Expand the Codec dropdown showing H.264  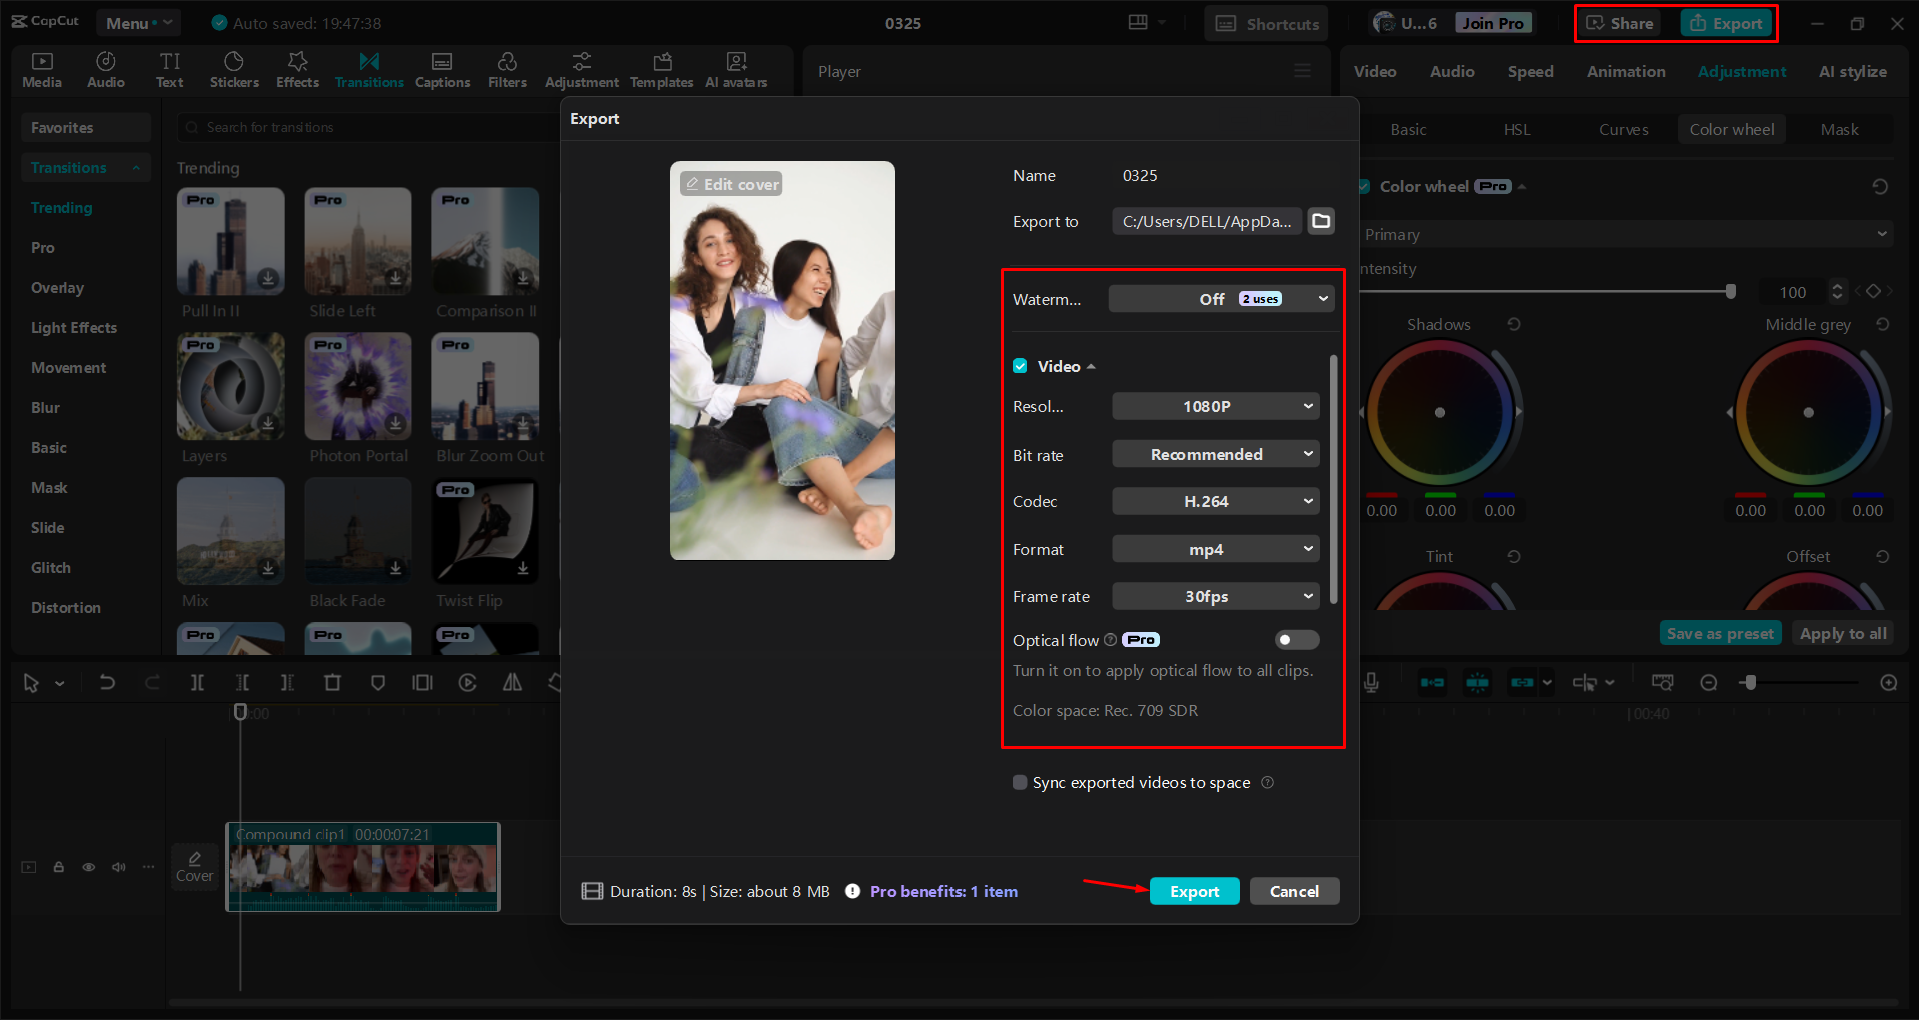tap(1215, 501)
